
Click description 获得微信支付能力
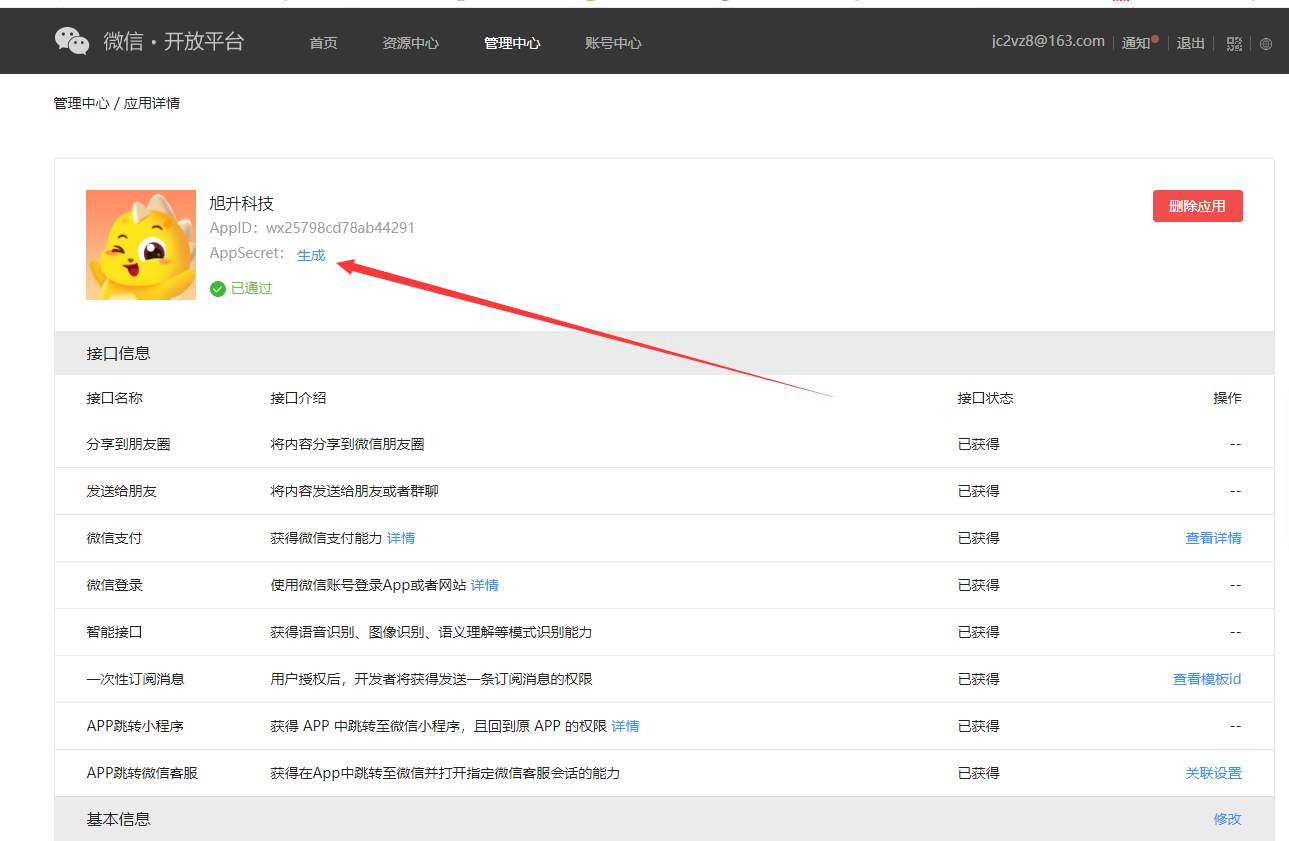pyautogui.click(x=326, y=538)
